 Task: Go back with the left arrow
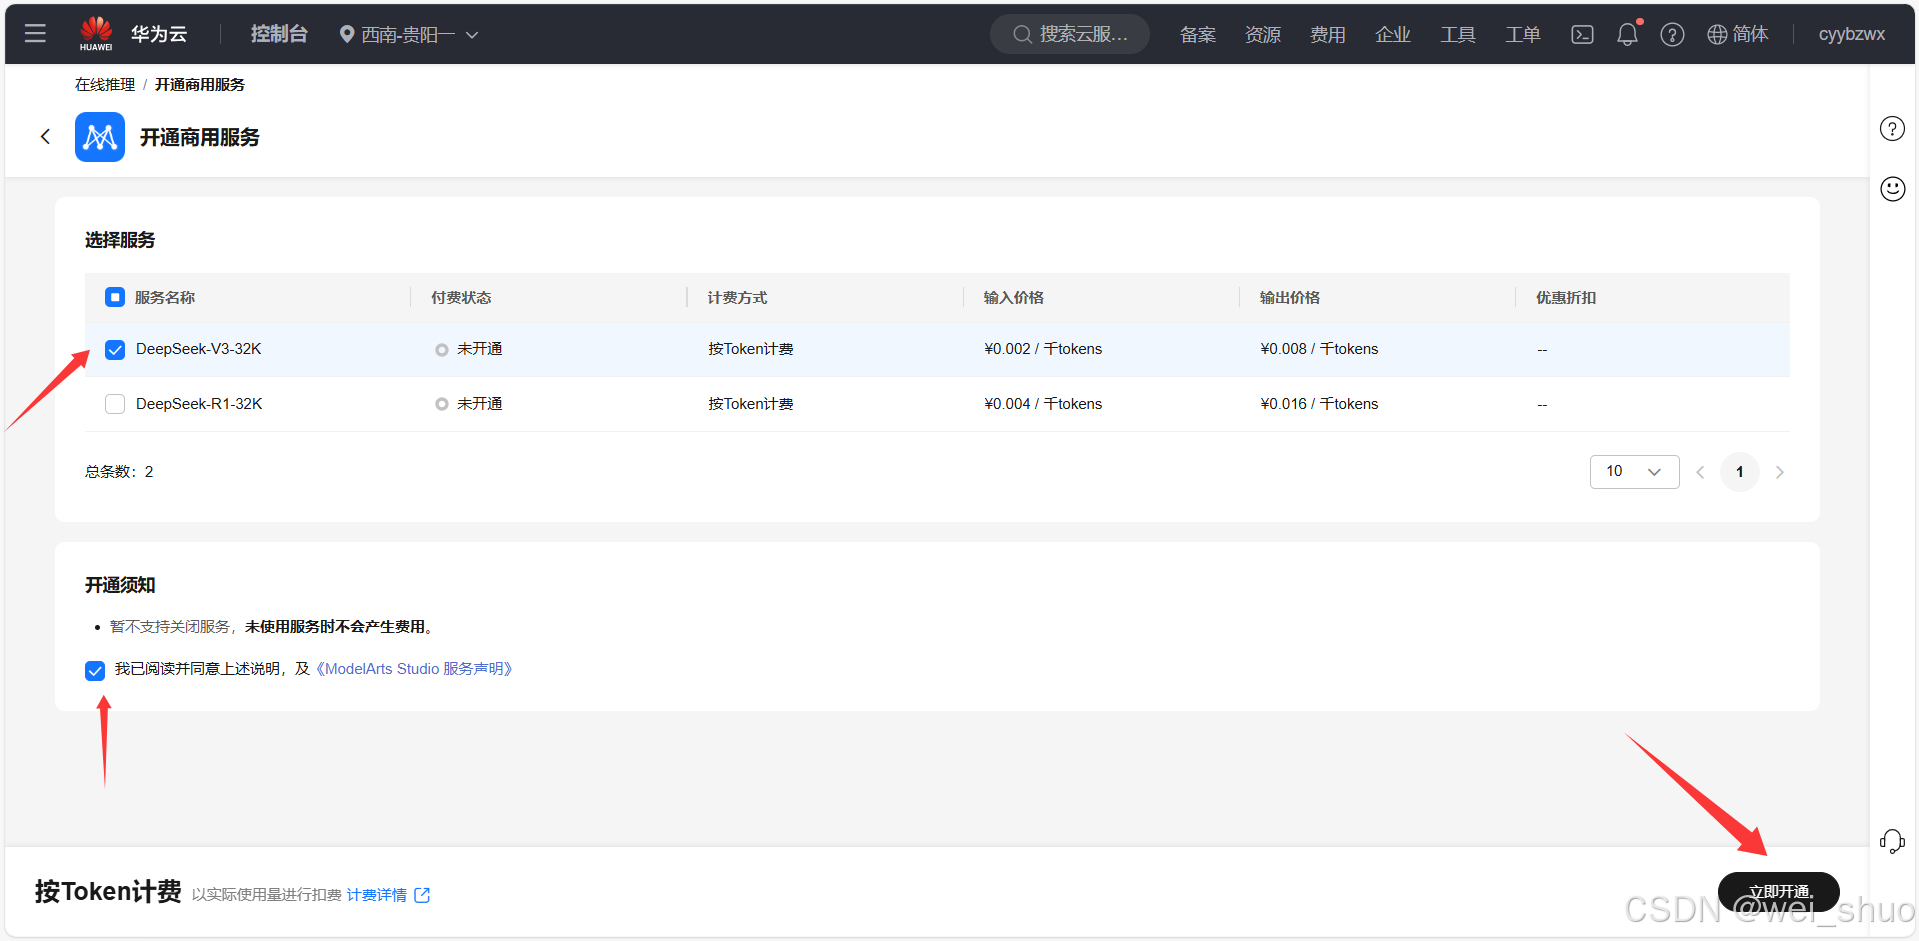[45, 136]
